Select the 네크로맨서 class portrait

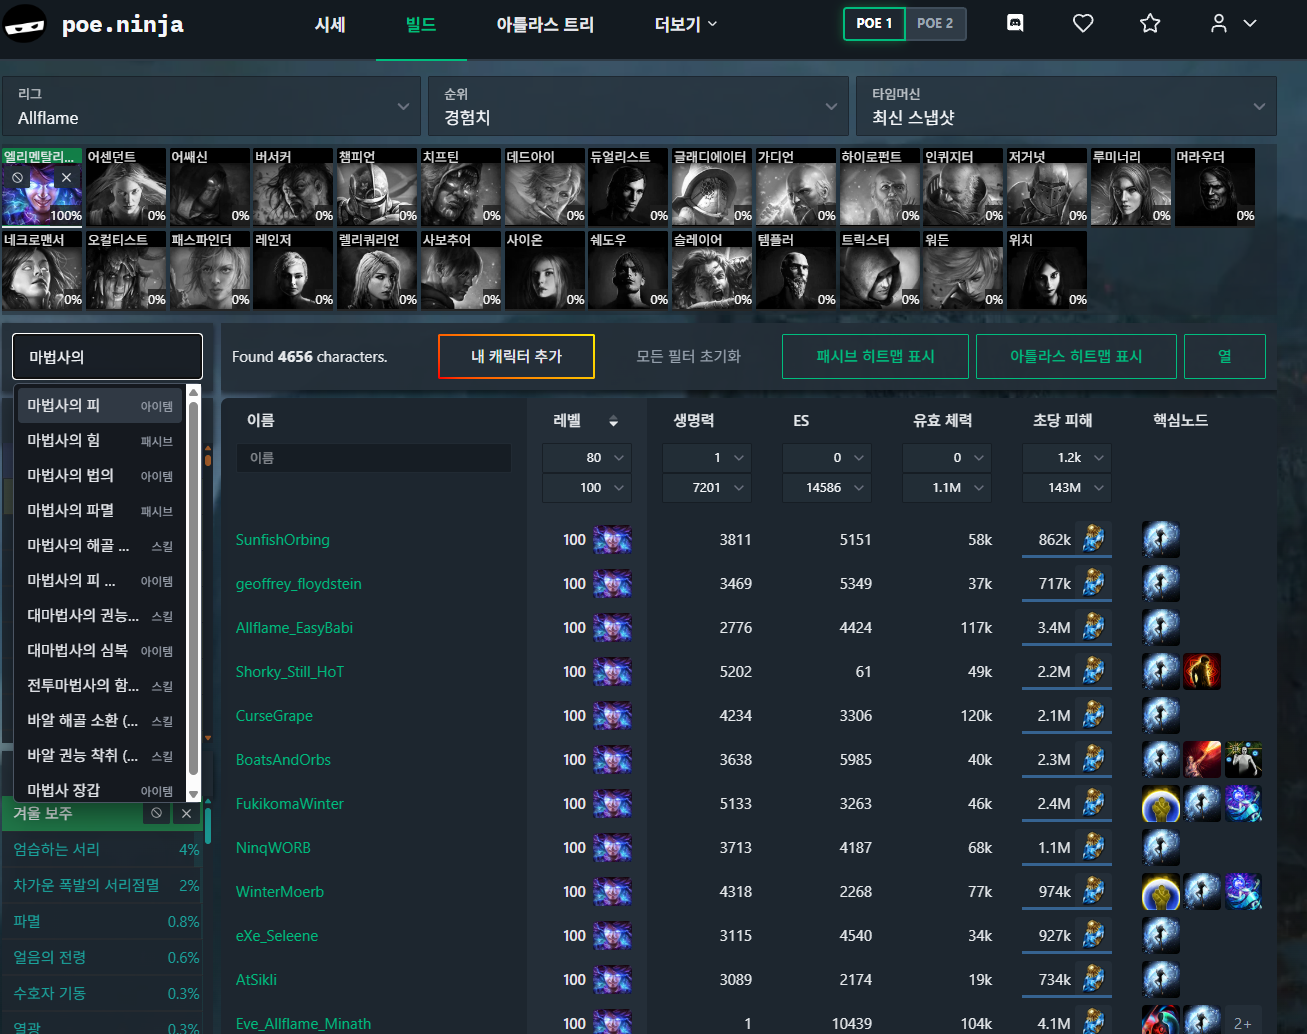[42, 270]
